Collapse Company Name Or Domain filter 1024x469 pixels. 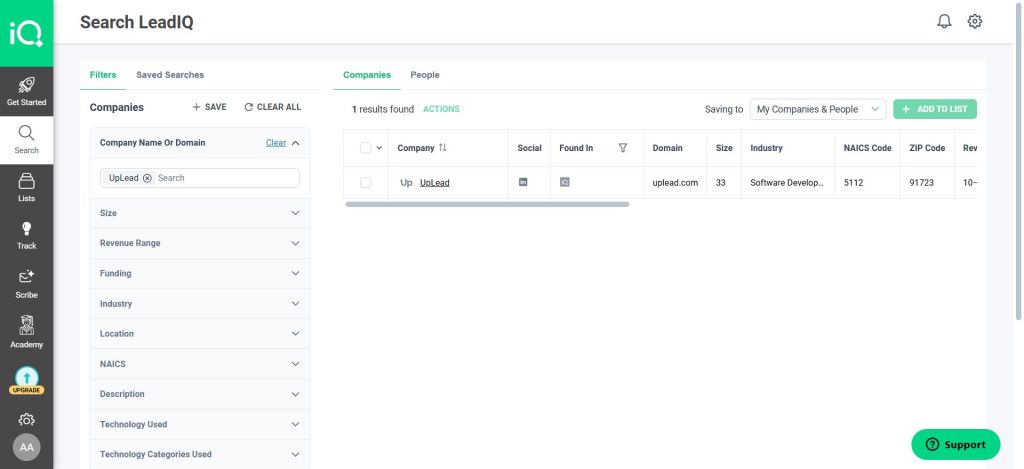(x=296, y=143)
